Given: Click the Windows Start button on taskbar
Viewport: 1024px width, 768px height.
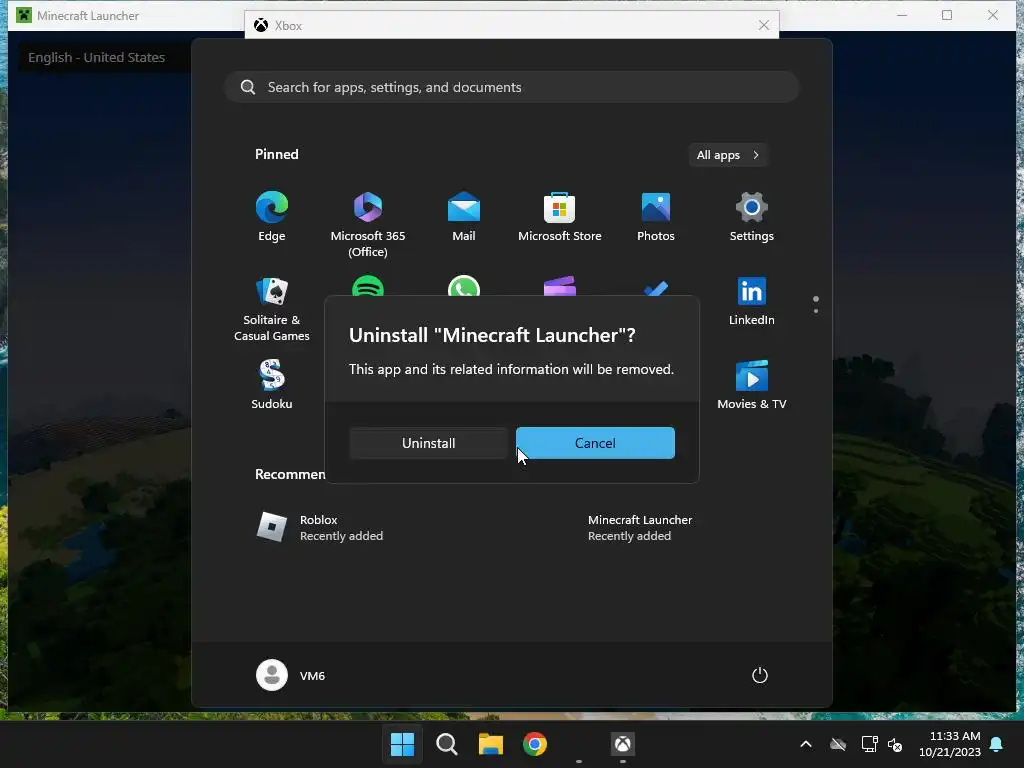Looking at the screenshot, I should [x=402, y=744].
